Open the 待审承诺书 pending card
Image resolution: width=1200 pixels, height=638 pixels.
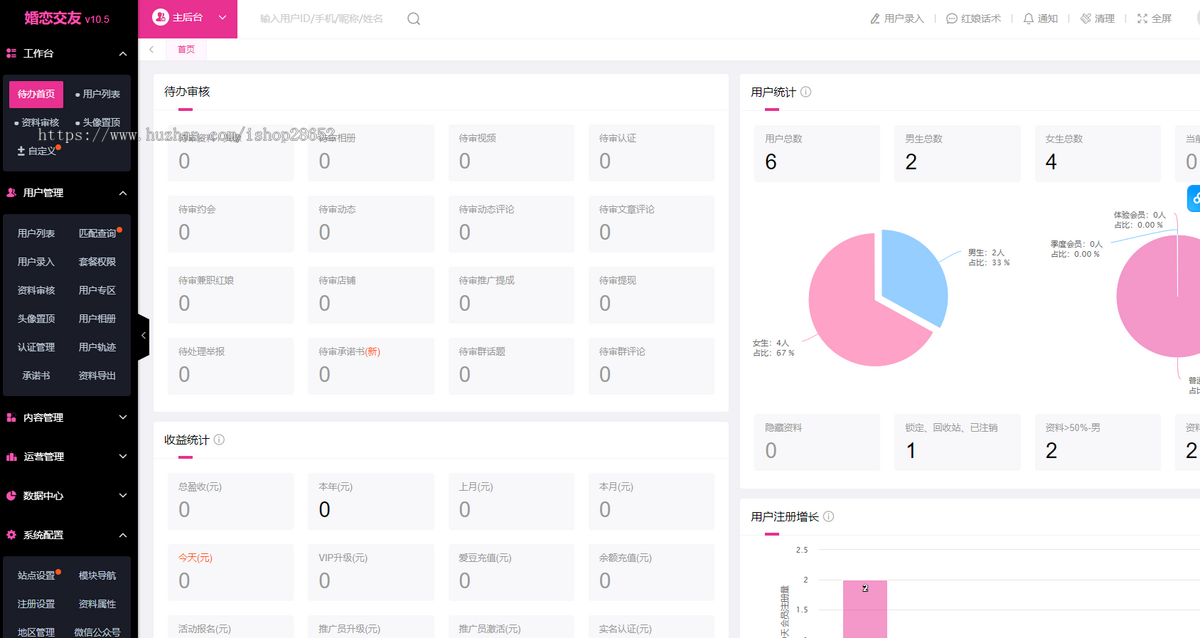click(x=371, y=366)
